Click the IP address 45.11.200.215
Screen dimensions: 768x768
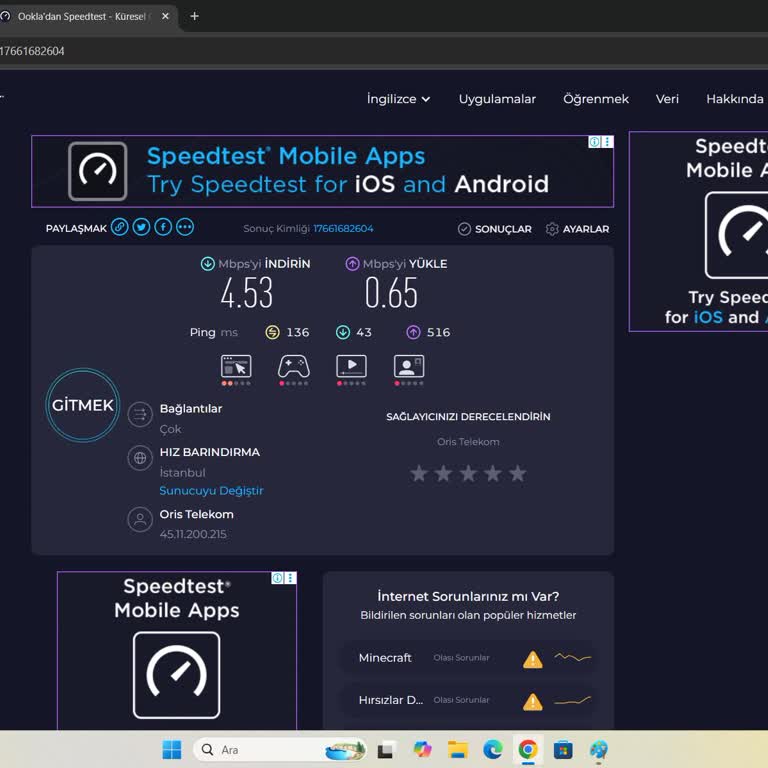[193, 534]
